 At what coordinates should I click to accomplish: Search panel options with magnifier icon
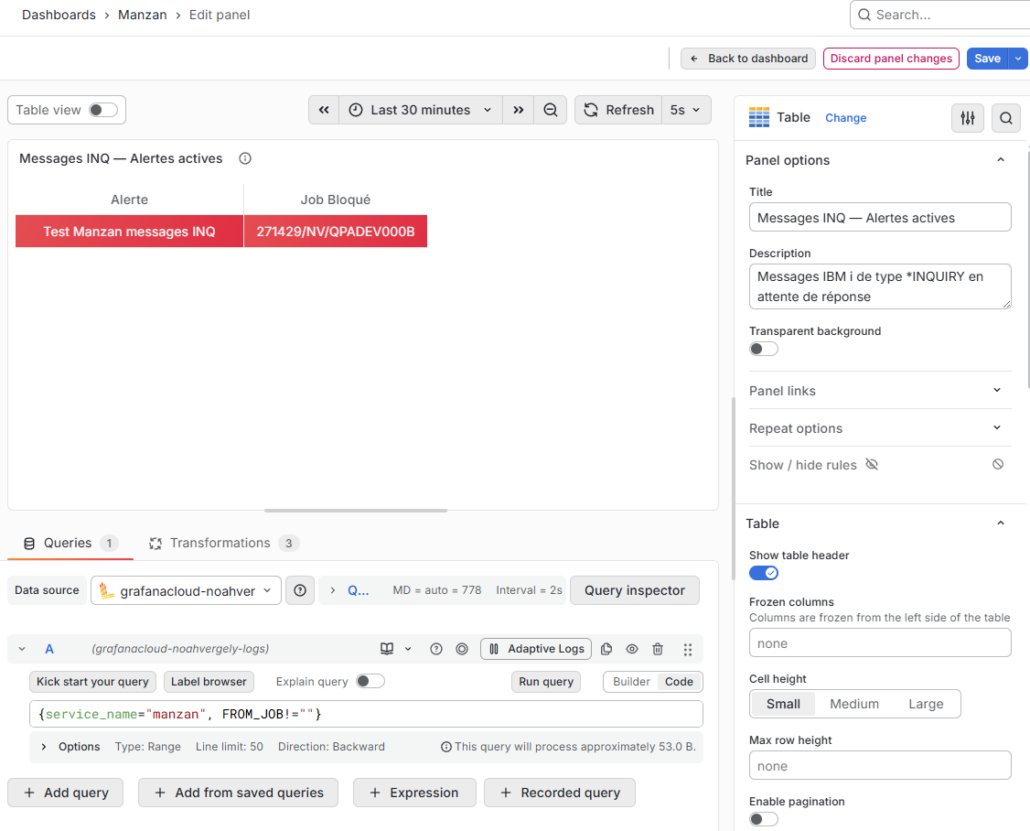coord(1005,118)
